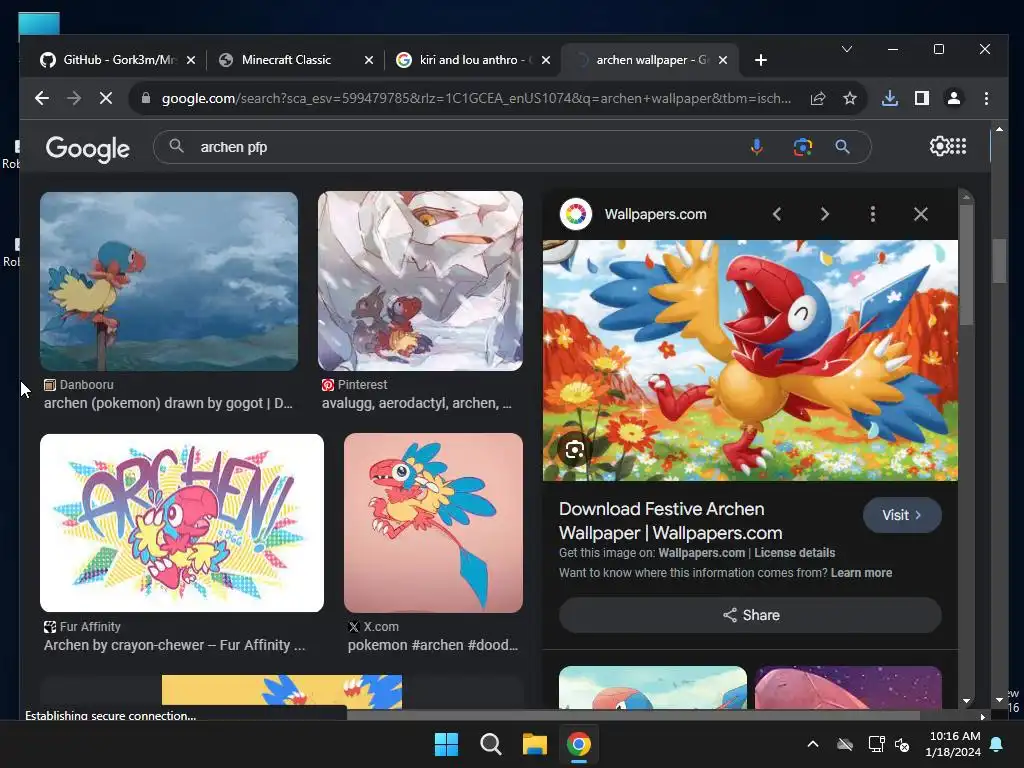Go to previous image in preview panel
This screenshot has height=768, width=1024.
click(776, 214)
